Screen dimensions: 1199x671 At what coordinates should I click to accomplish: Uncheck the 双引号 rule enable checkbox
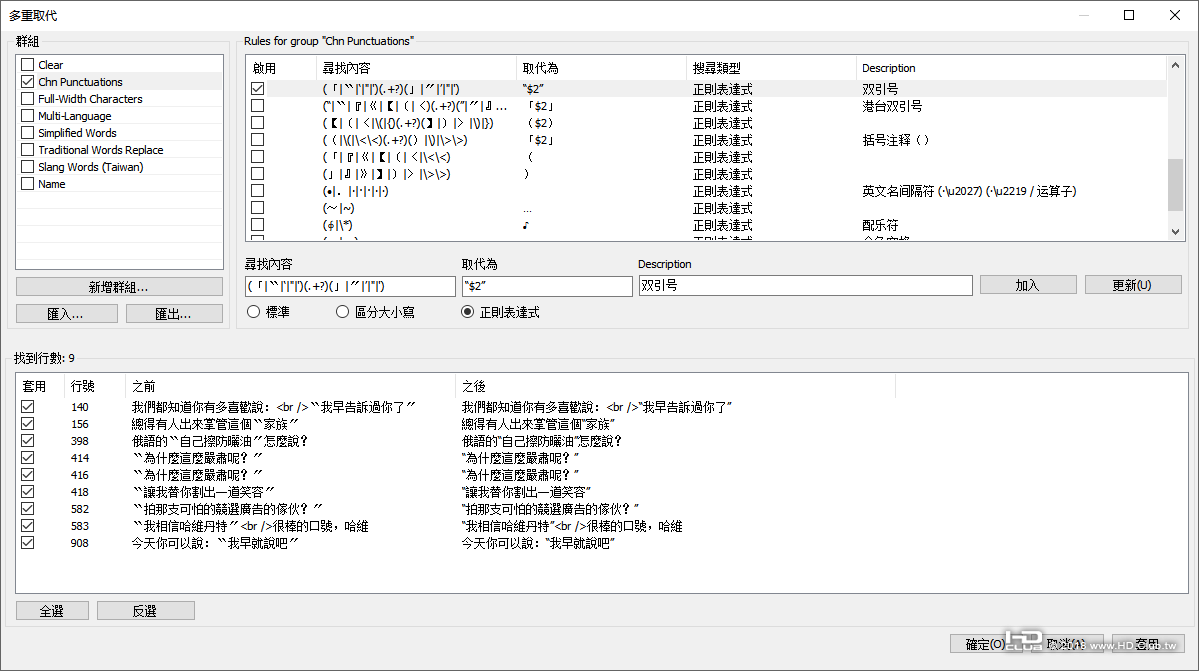coord(258,89)
